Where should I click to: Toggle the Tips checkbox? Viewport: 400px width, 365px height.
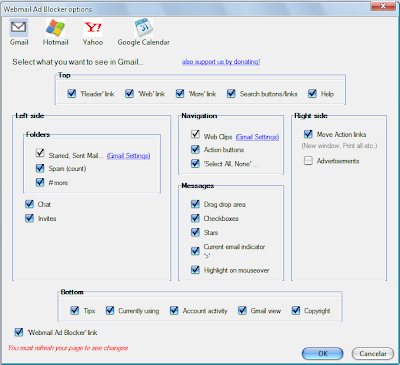(x=75, y=311)
